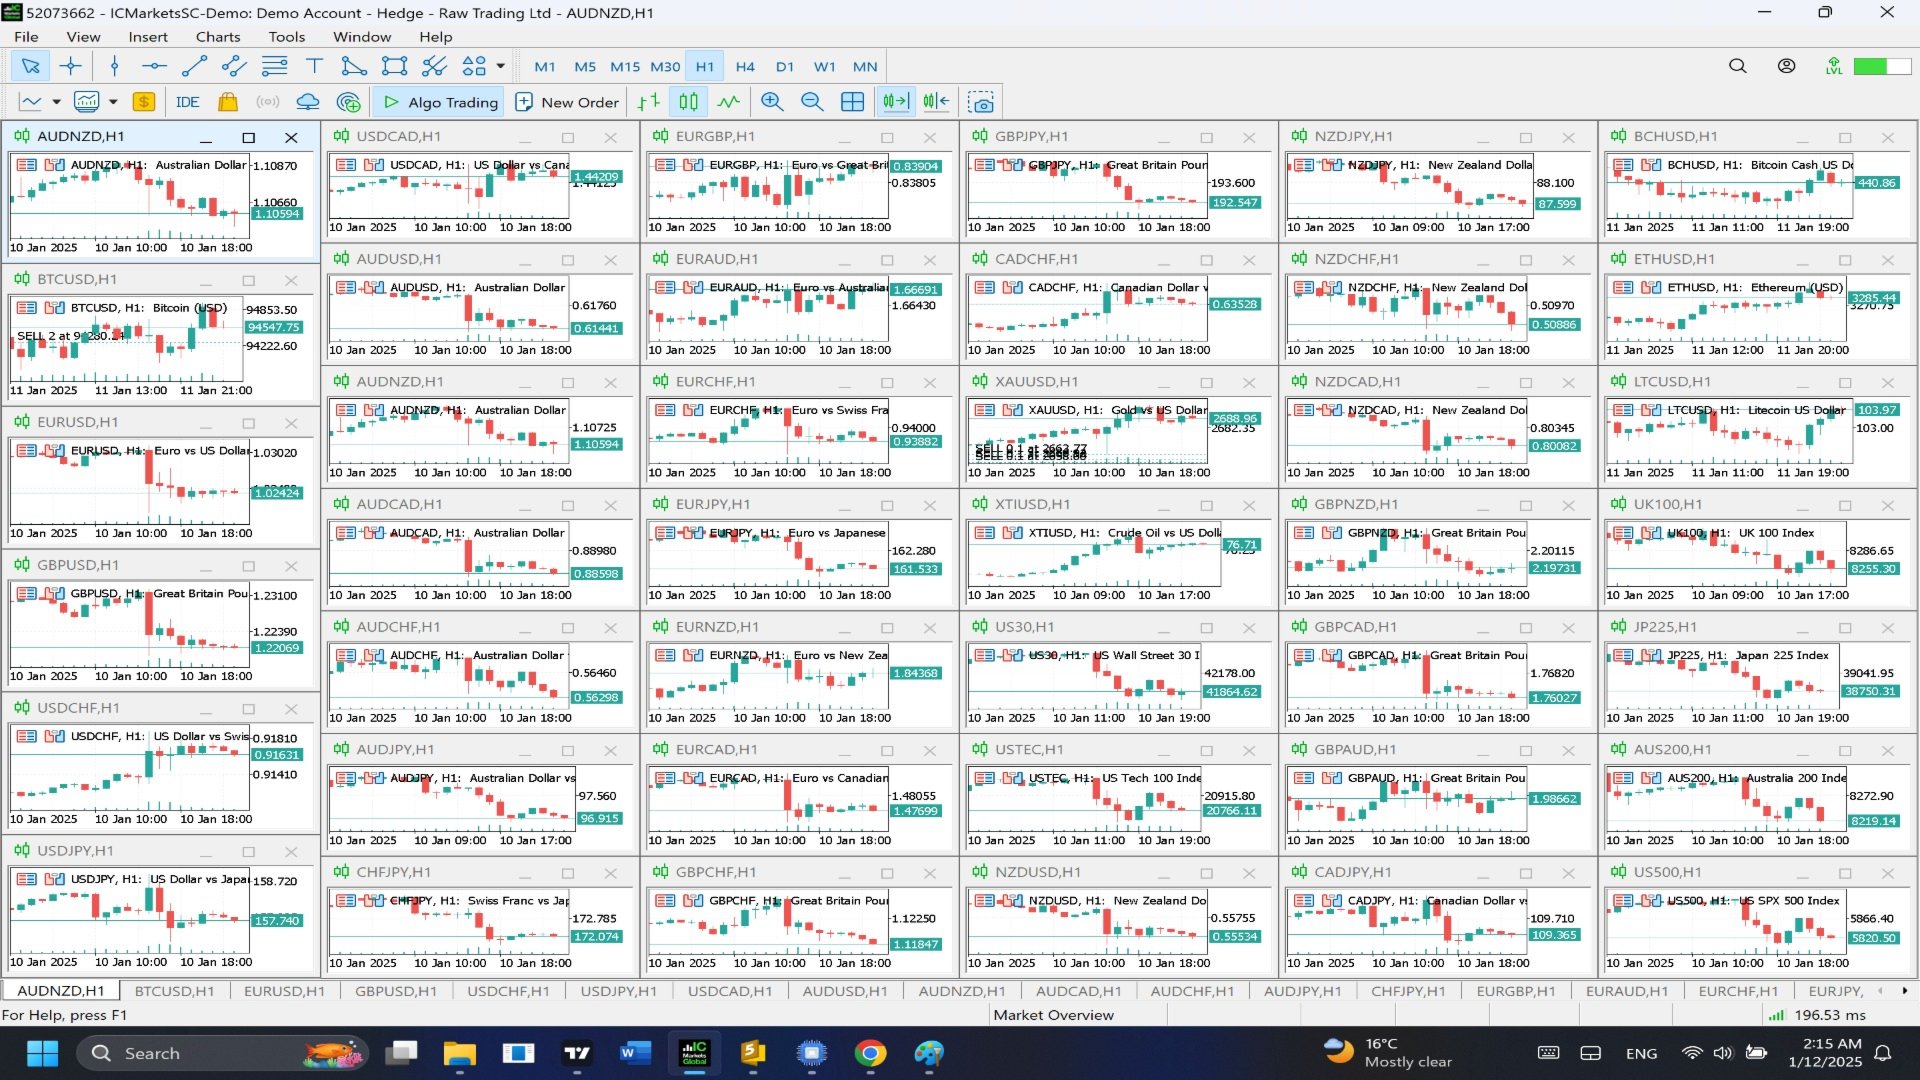Select the H4 timeframe button
1920x1080 pixels.
click(x=745, y=67)
